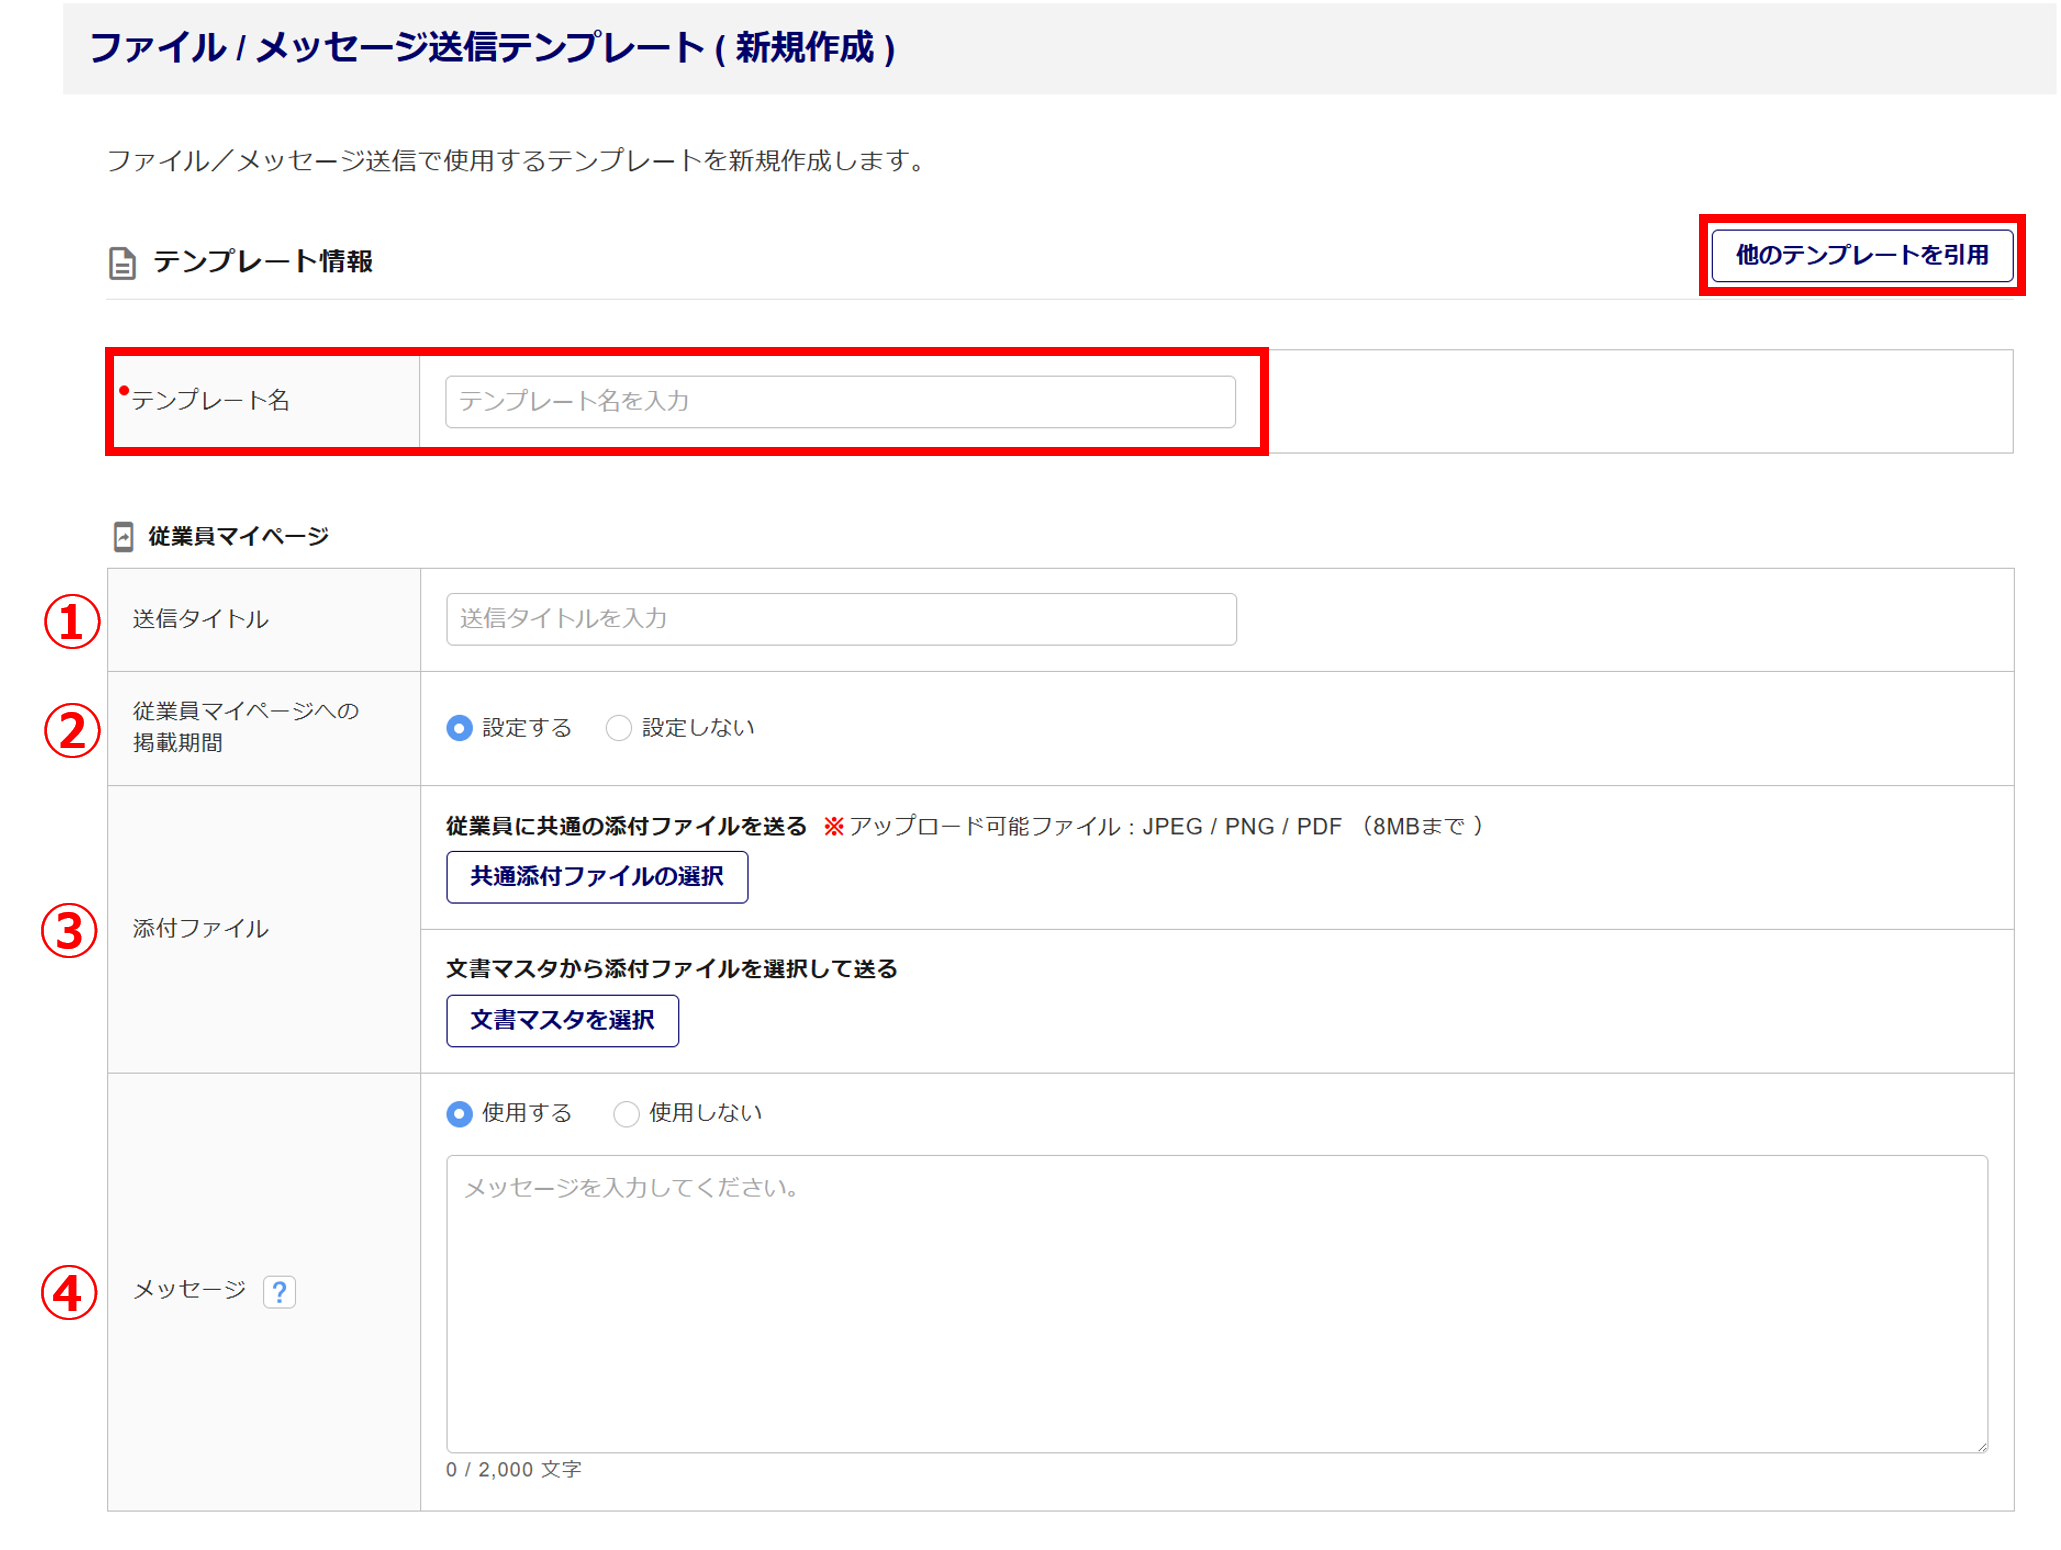
Task: Select 設定しない for the posting period
Action: pyautogui.click(x=619, y=728)
